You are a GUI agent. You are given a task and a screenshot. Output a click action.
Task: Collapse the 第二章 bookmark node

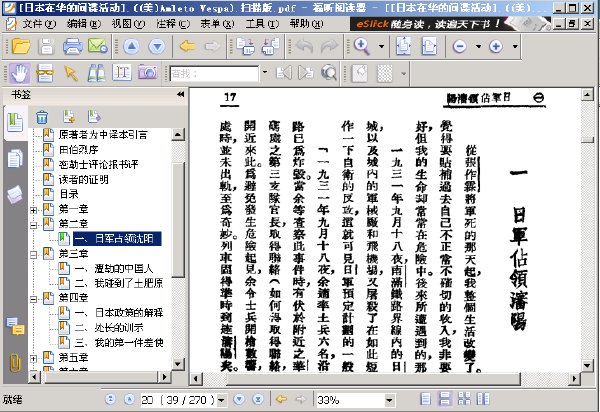coord(34,225)
